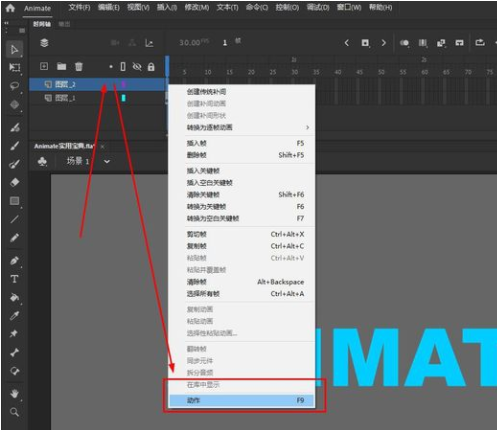This screenshot has width=497, height=430.
Task: Select the Lasso tool
Action: click(14, 86)
